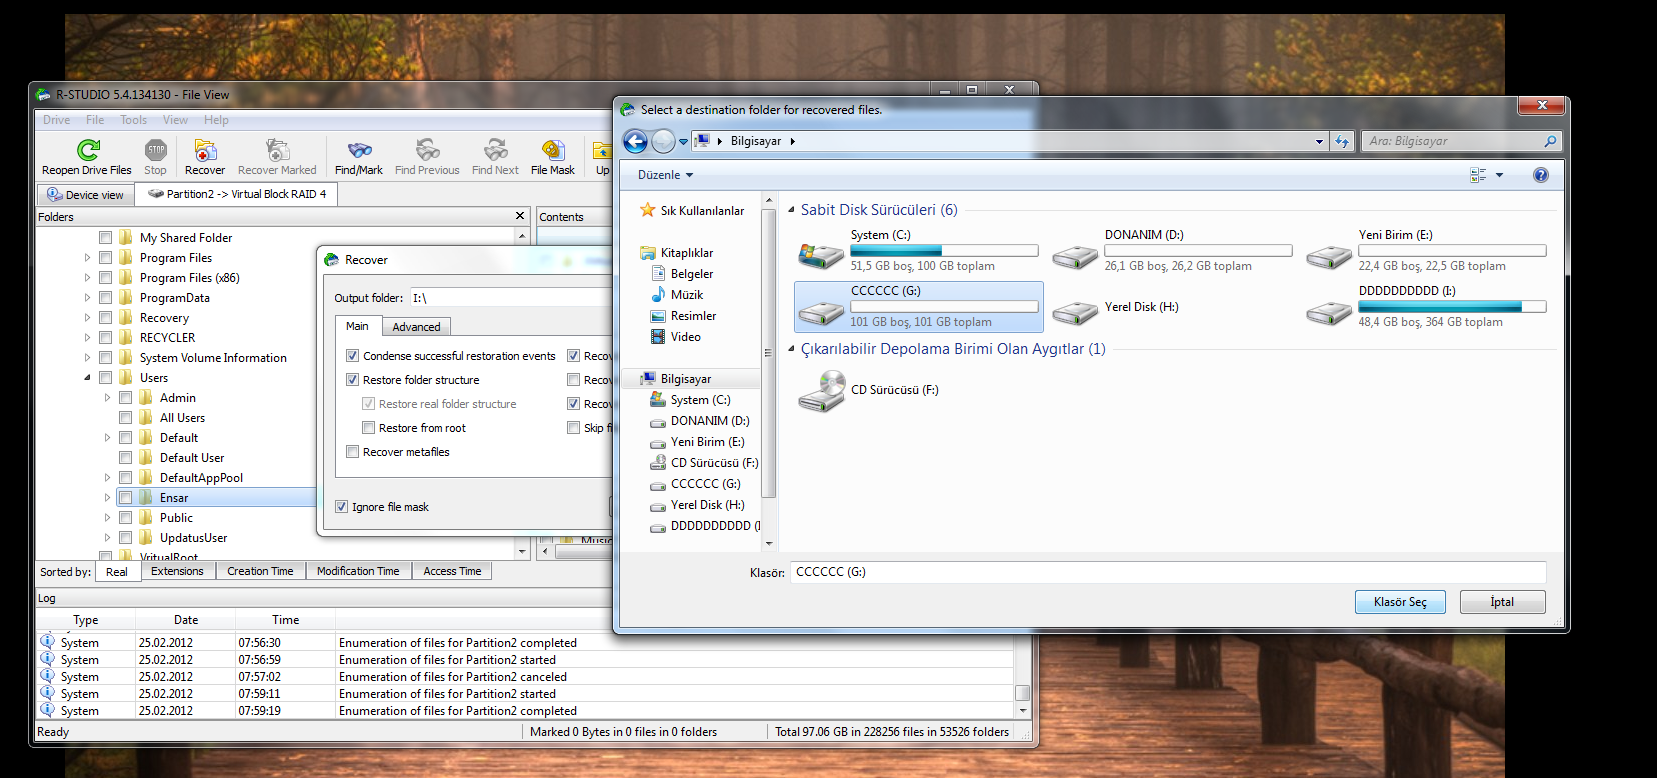Toggle Condense successful restoration events checkbox

pos(352,356)
